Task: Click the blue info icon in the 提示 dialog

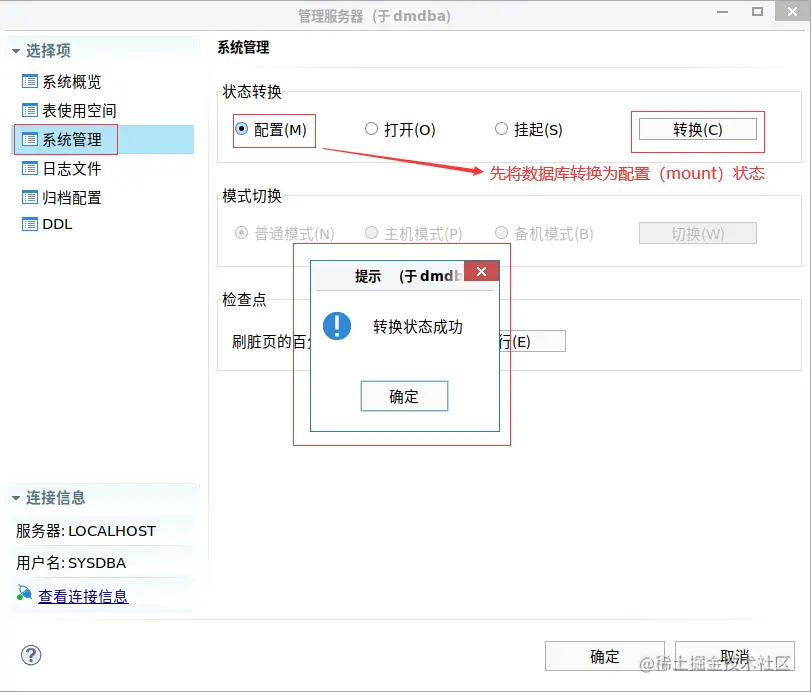Action: click(x=337, y=325)
